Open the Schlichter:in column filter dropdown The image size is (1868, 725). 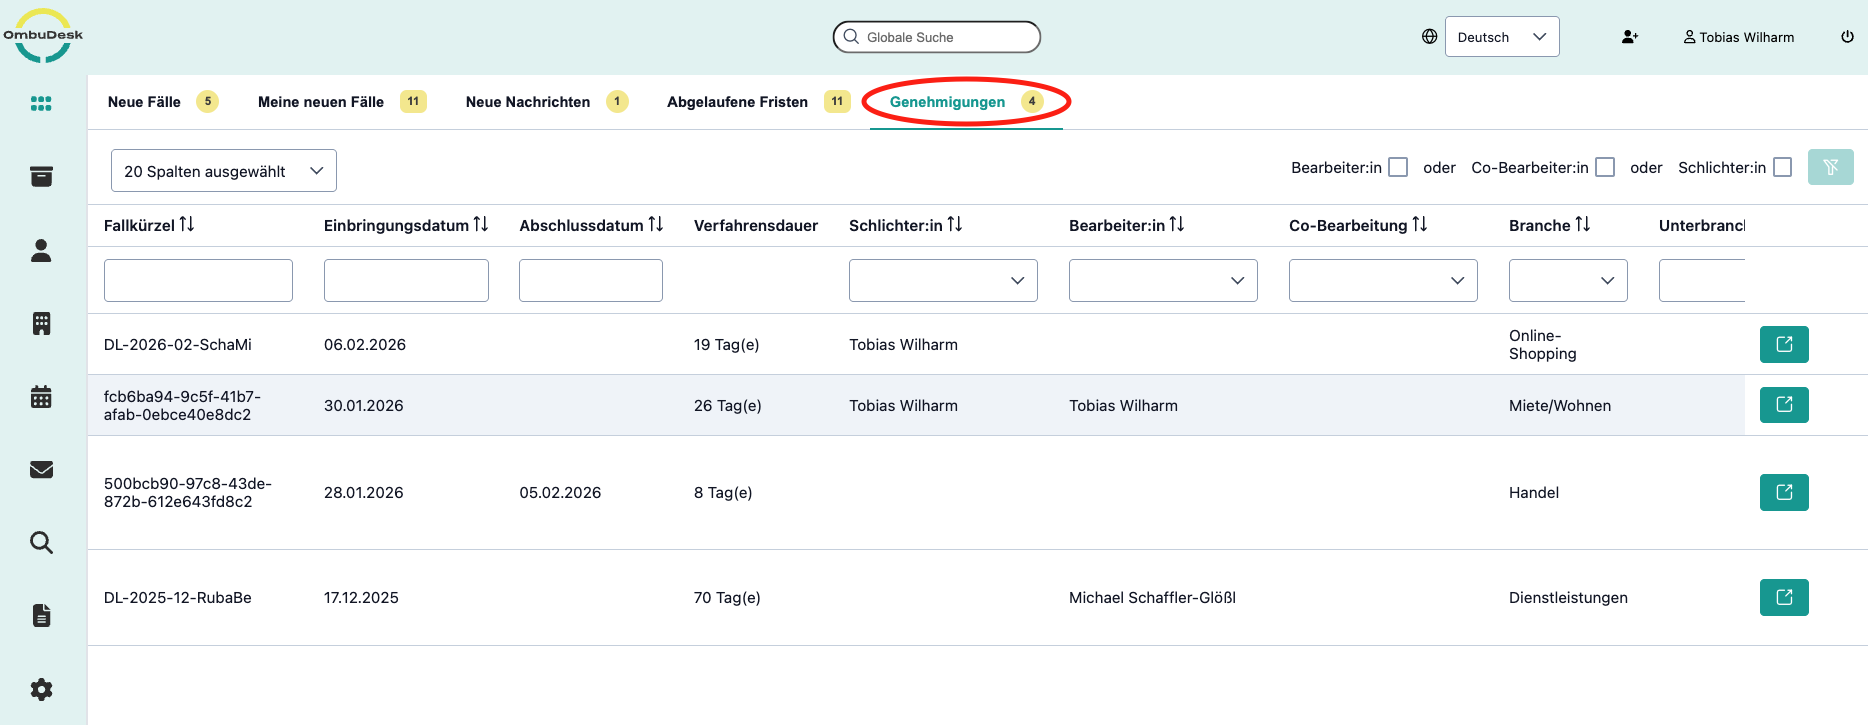click(942, 281)
